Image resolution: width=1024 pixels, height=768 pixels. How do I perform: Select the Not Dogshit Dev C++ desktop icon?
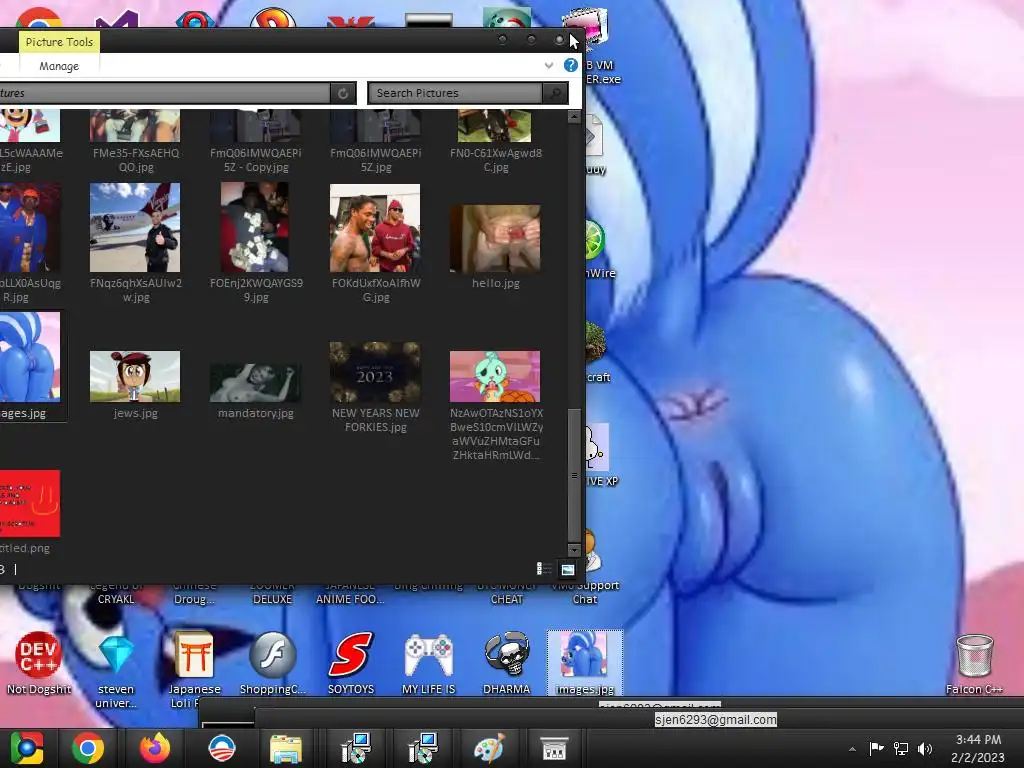pyautogui.click(x=39, y=663)
